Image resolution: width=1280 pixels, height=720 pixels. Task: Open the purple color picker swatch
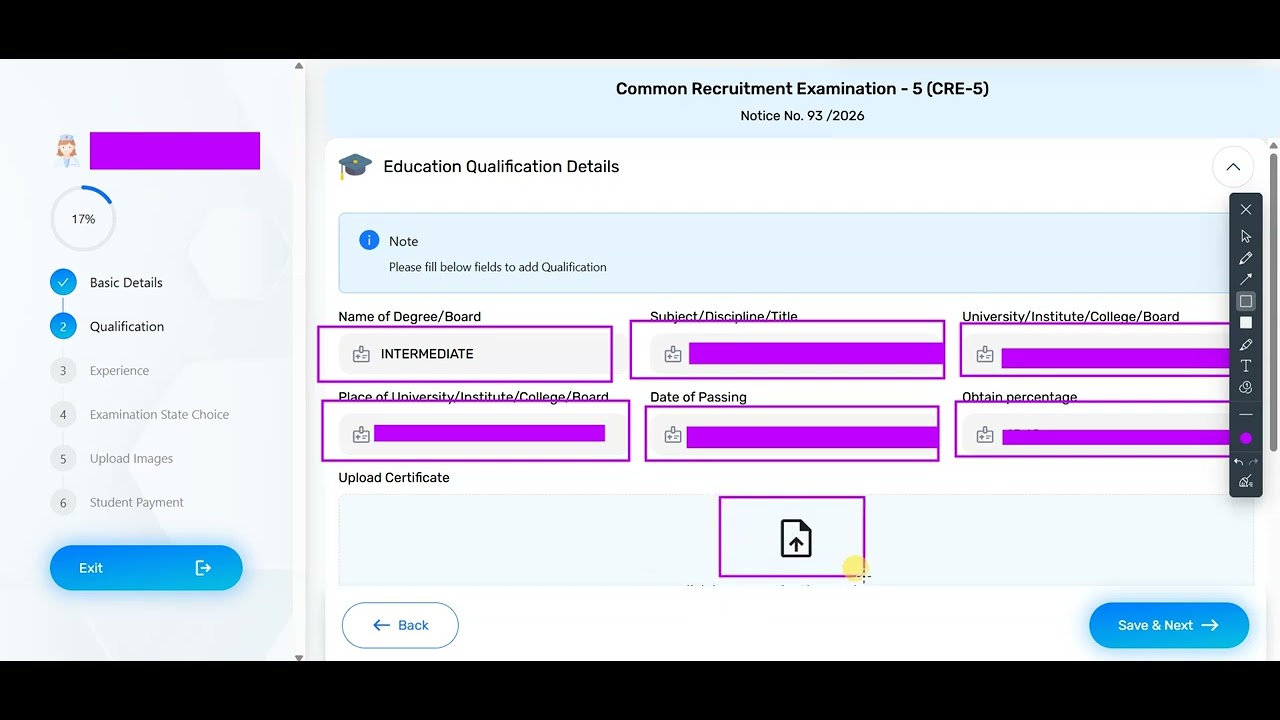1246,438
